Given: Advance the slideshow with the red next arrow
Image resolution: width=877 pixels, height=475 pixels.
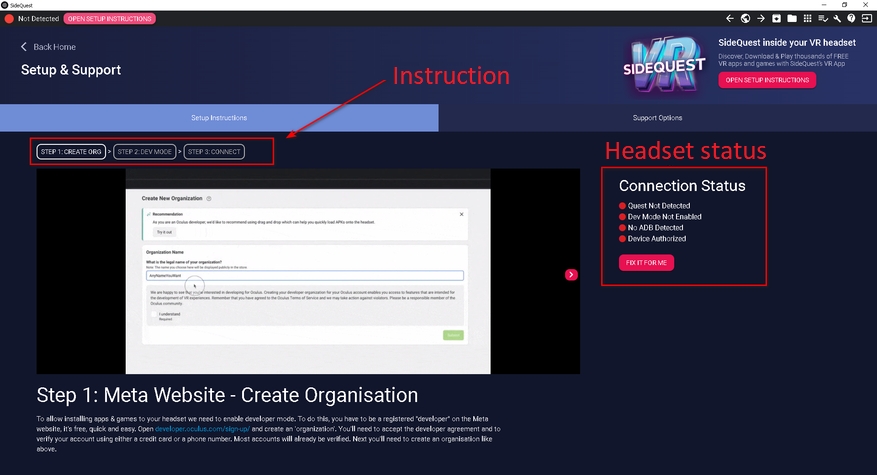Looking at the screenshot, I should [571, 274].
